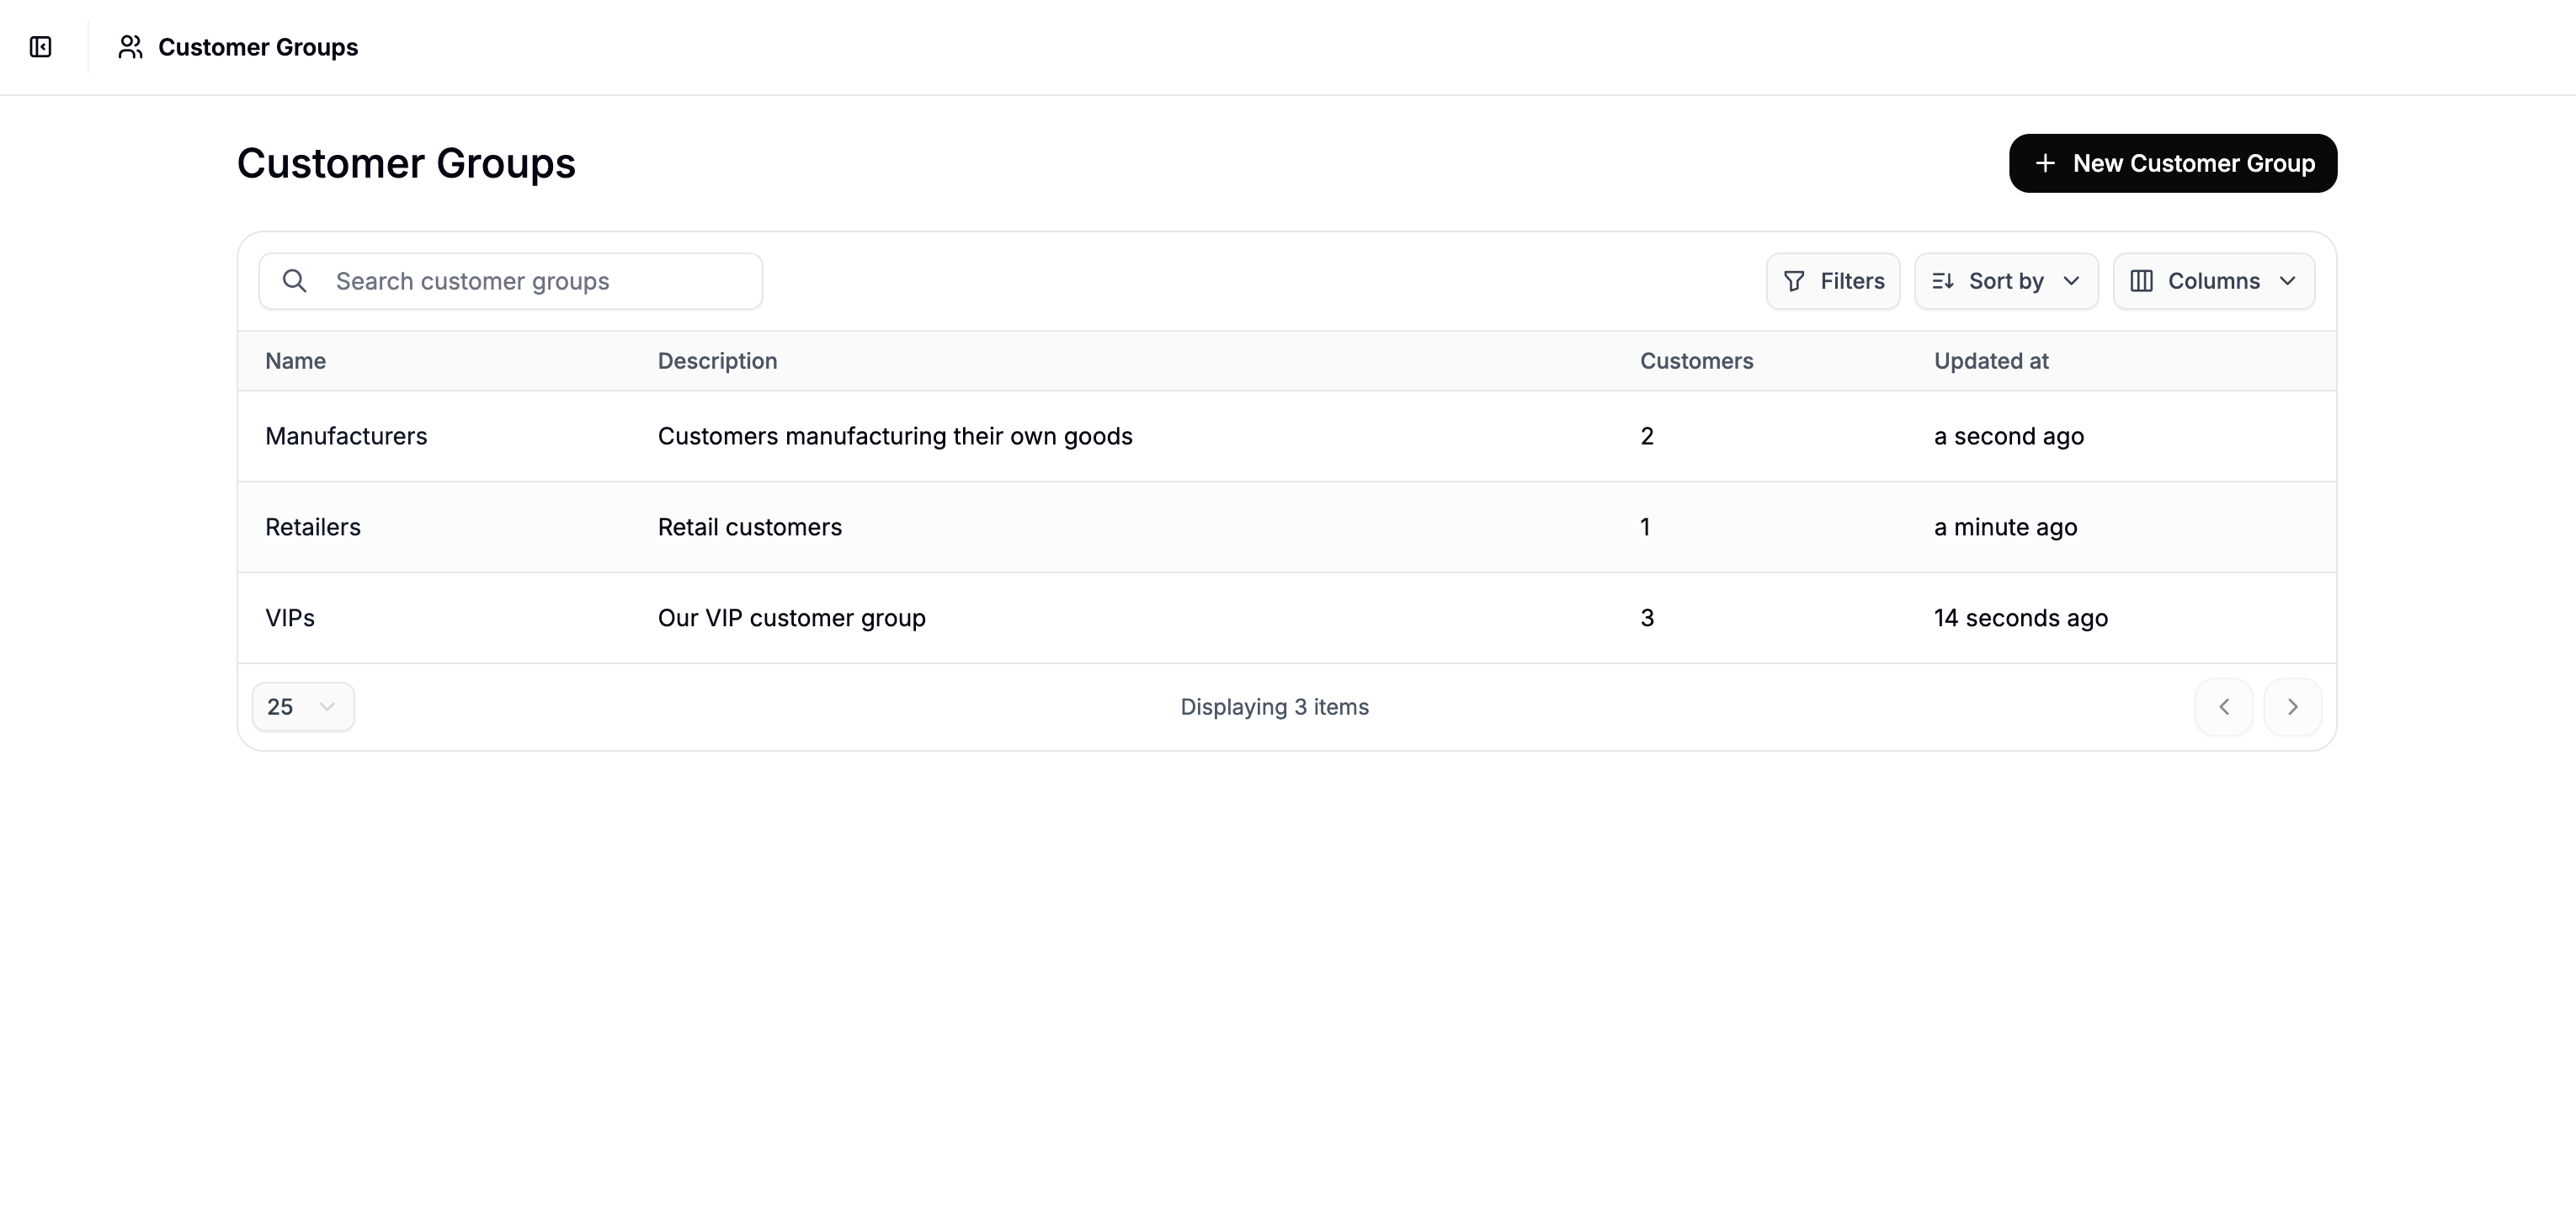Click the magnifying glass search icon
2576x1224 pixels.
point(294,281)
